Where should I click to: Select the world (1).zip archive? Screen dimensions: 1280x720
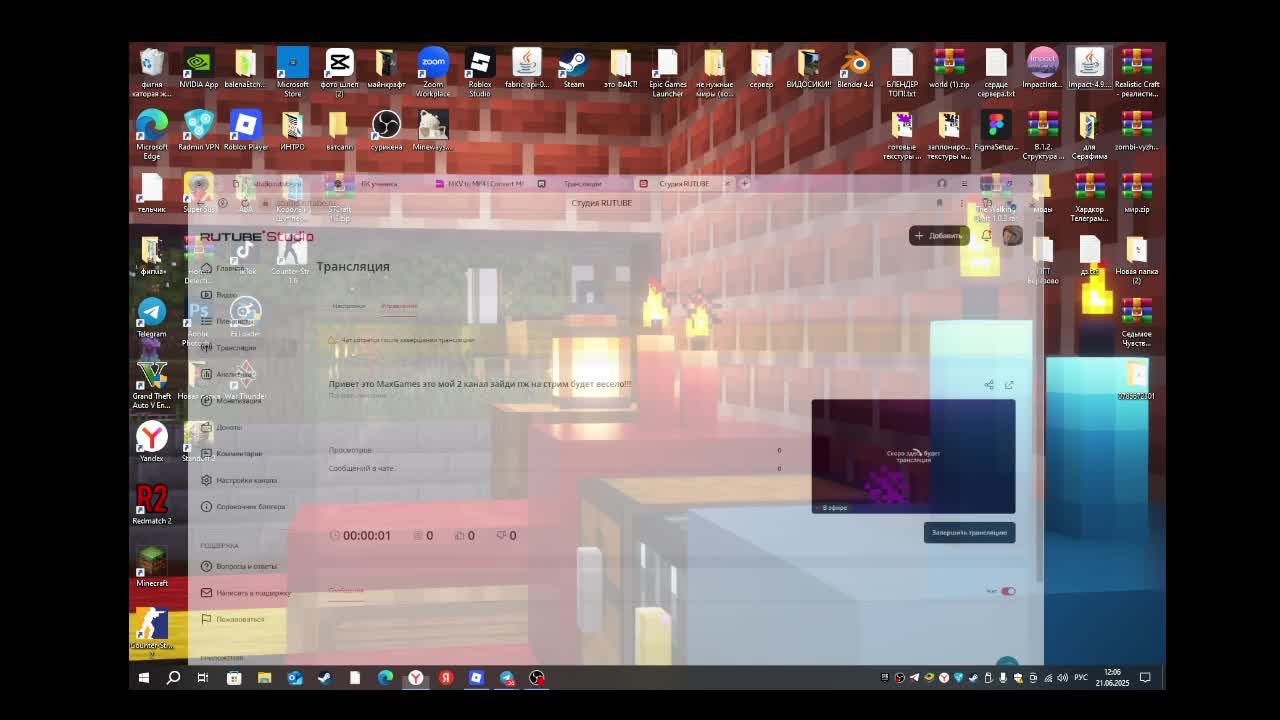[x=949, y=70]
